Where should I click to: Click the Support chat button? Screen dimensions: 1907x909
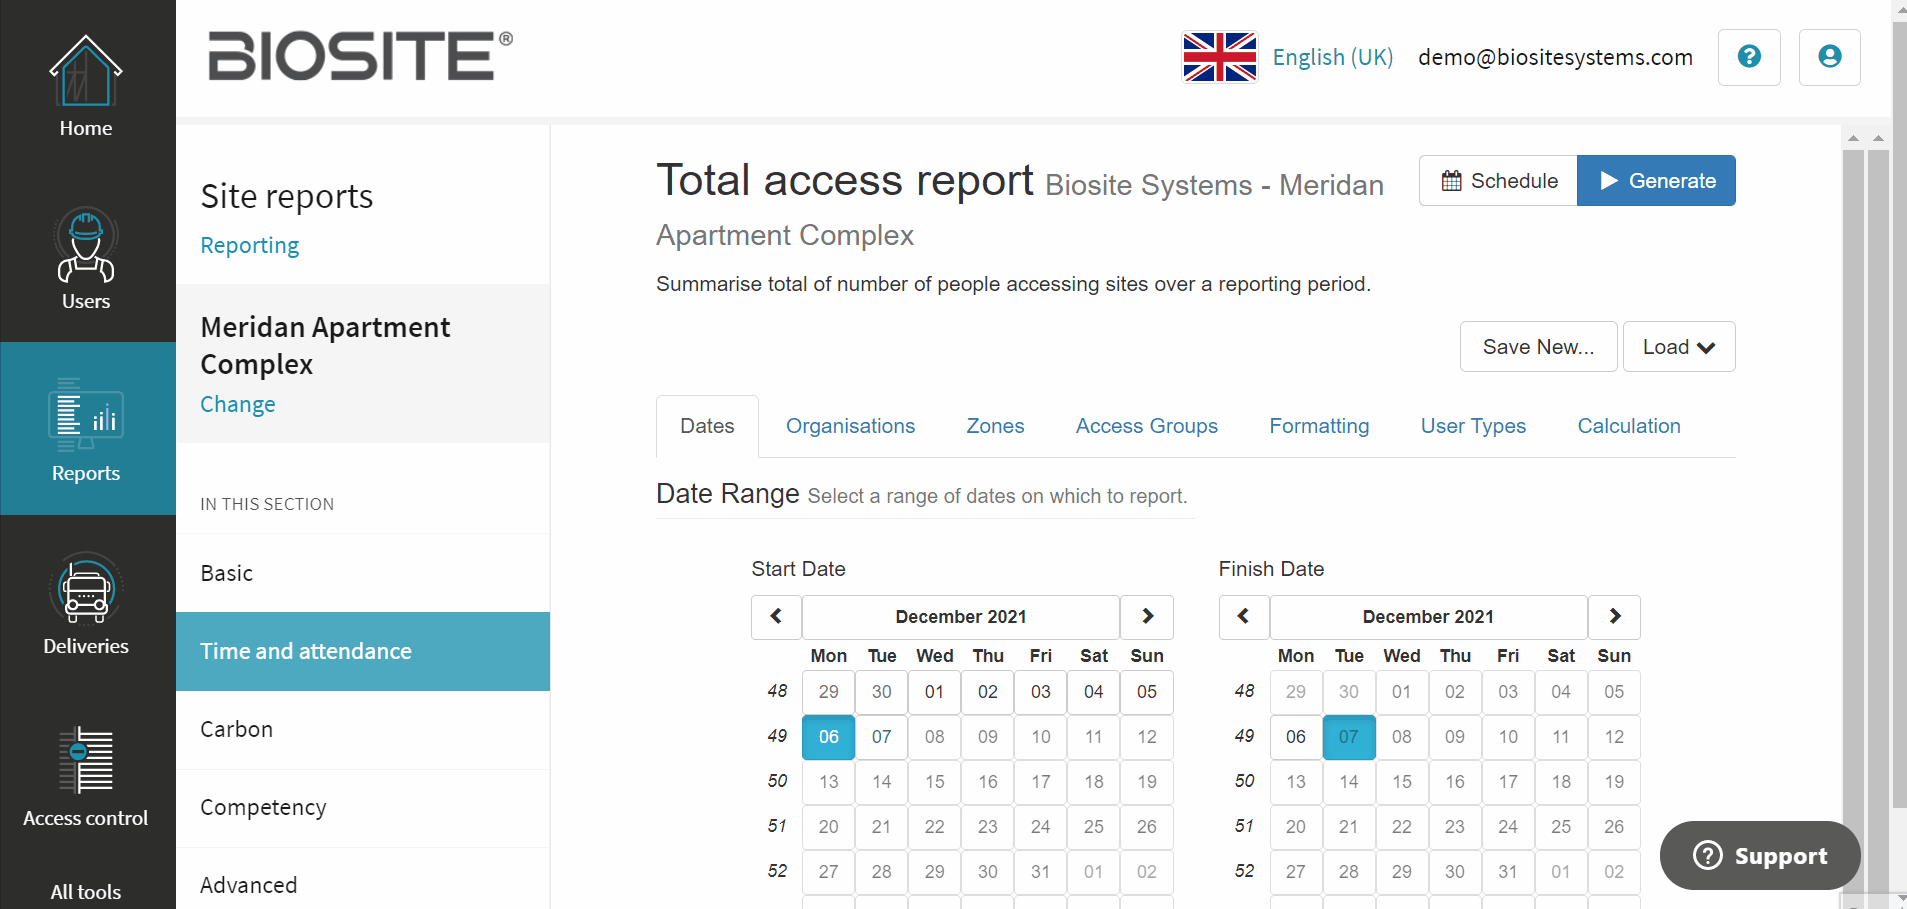[1760, 855]
